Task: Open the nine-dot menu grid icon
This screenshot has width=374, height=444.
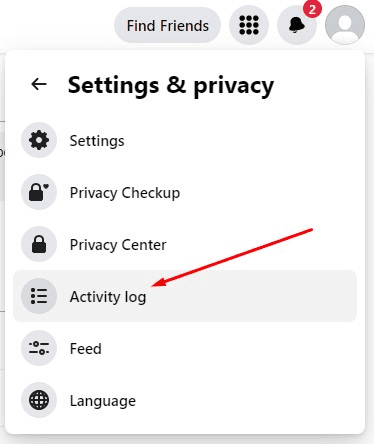Action: [x=249, y=25]
